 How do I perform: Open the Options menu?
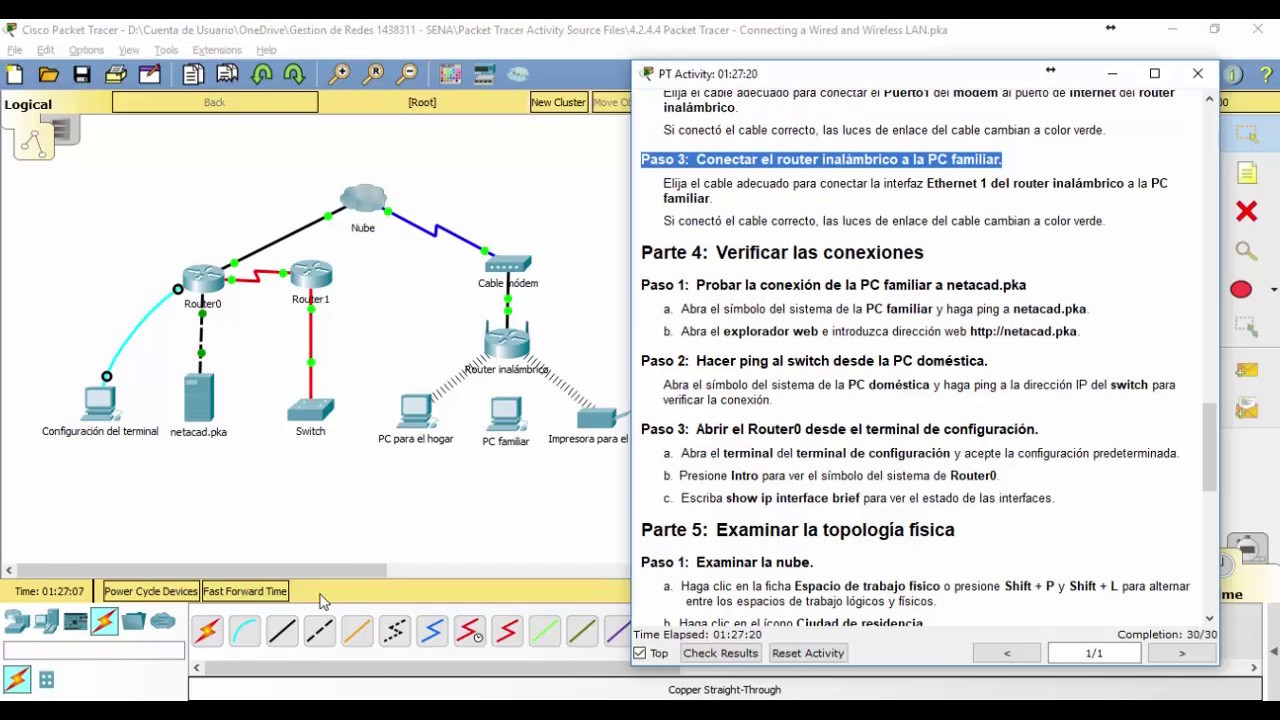pyautogui.click(x=86, y=50)
